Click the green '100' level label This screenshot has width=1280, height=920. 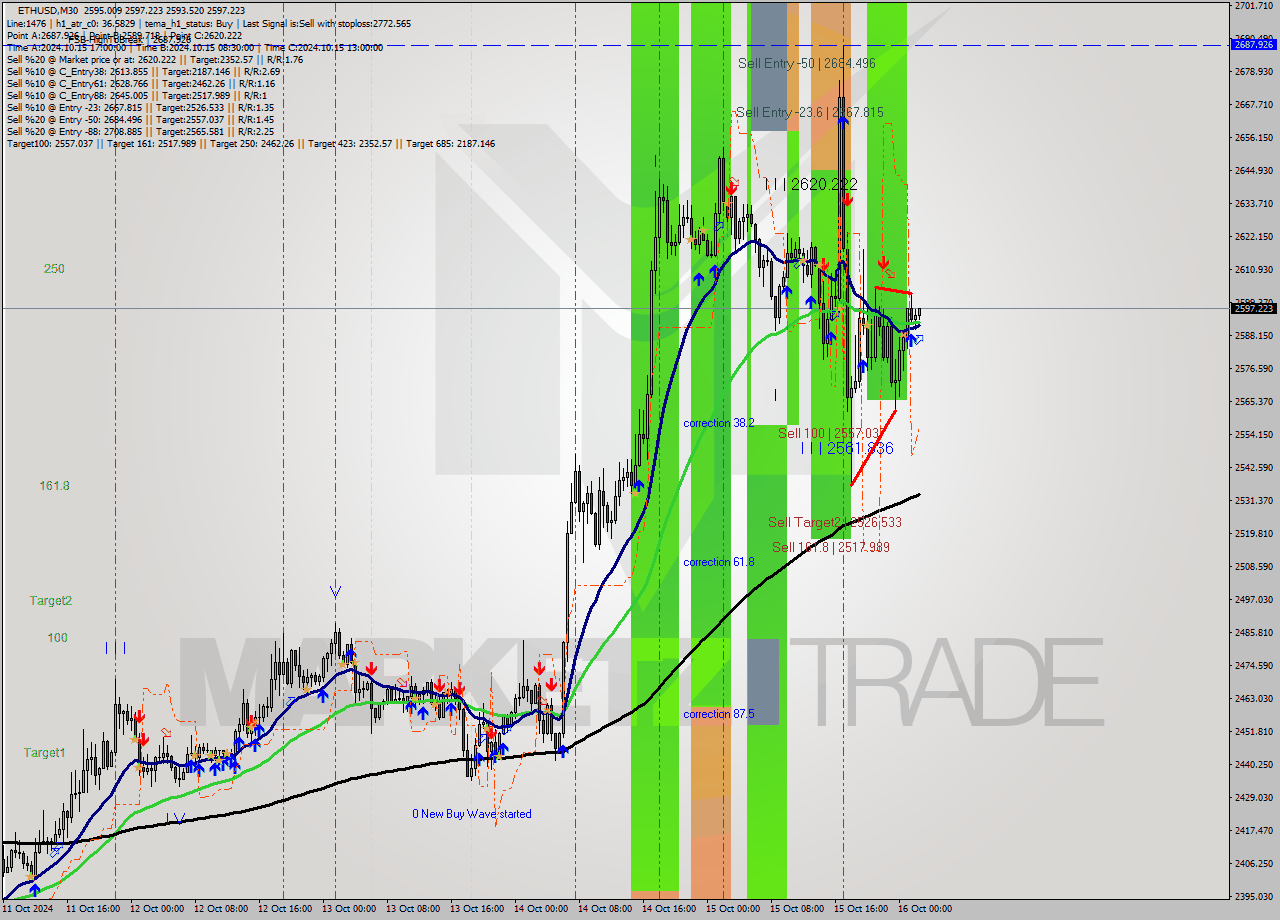(x=57, y=638)
